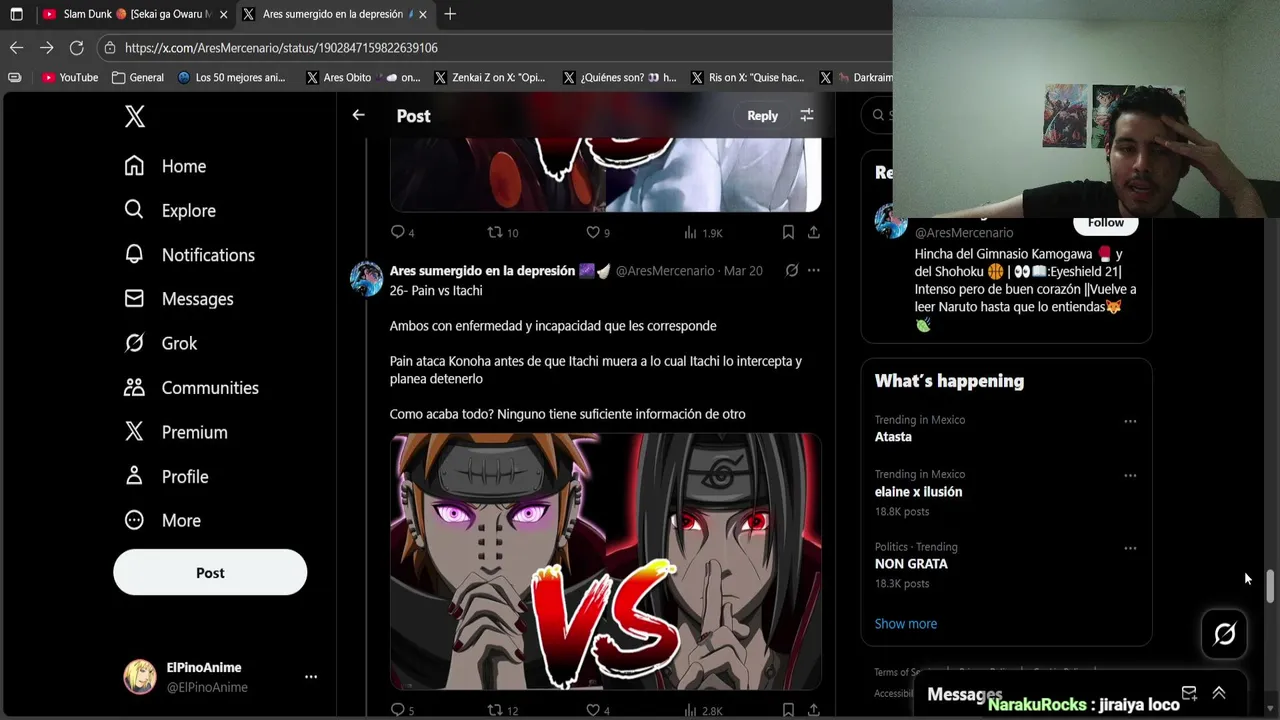This screenshot has width=1280, height=720.
Task: Open more options for NON GRATA trend
Action: (x=1130, y=548)
